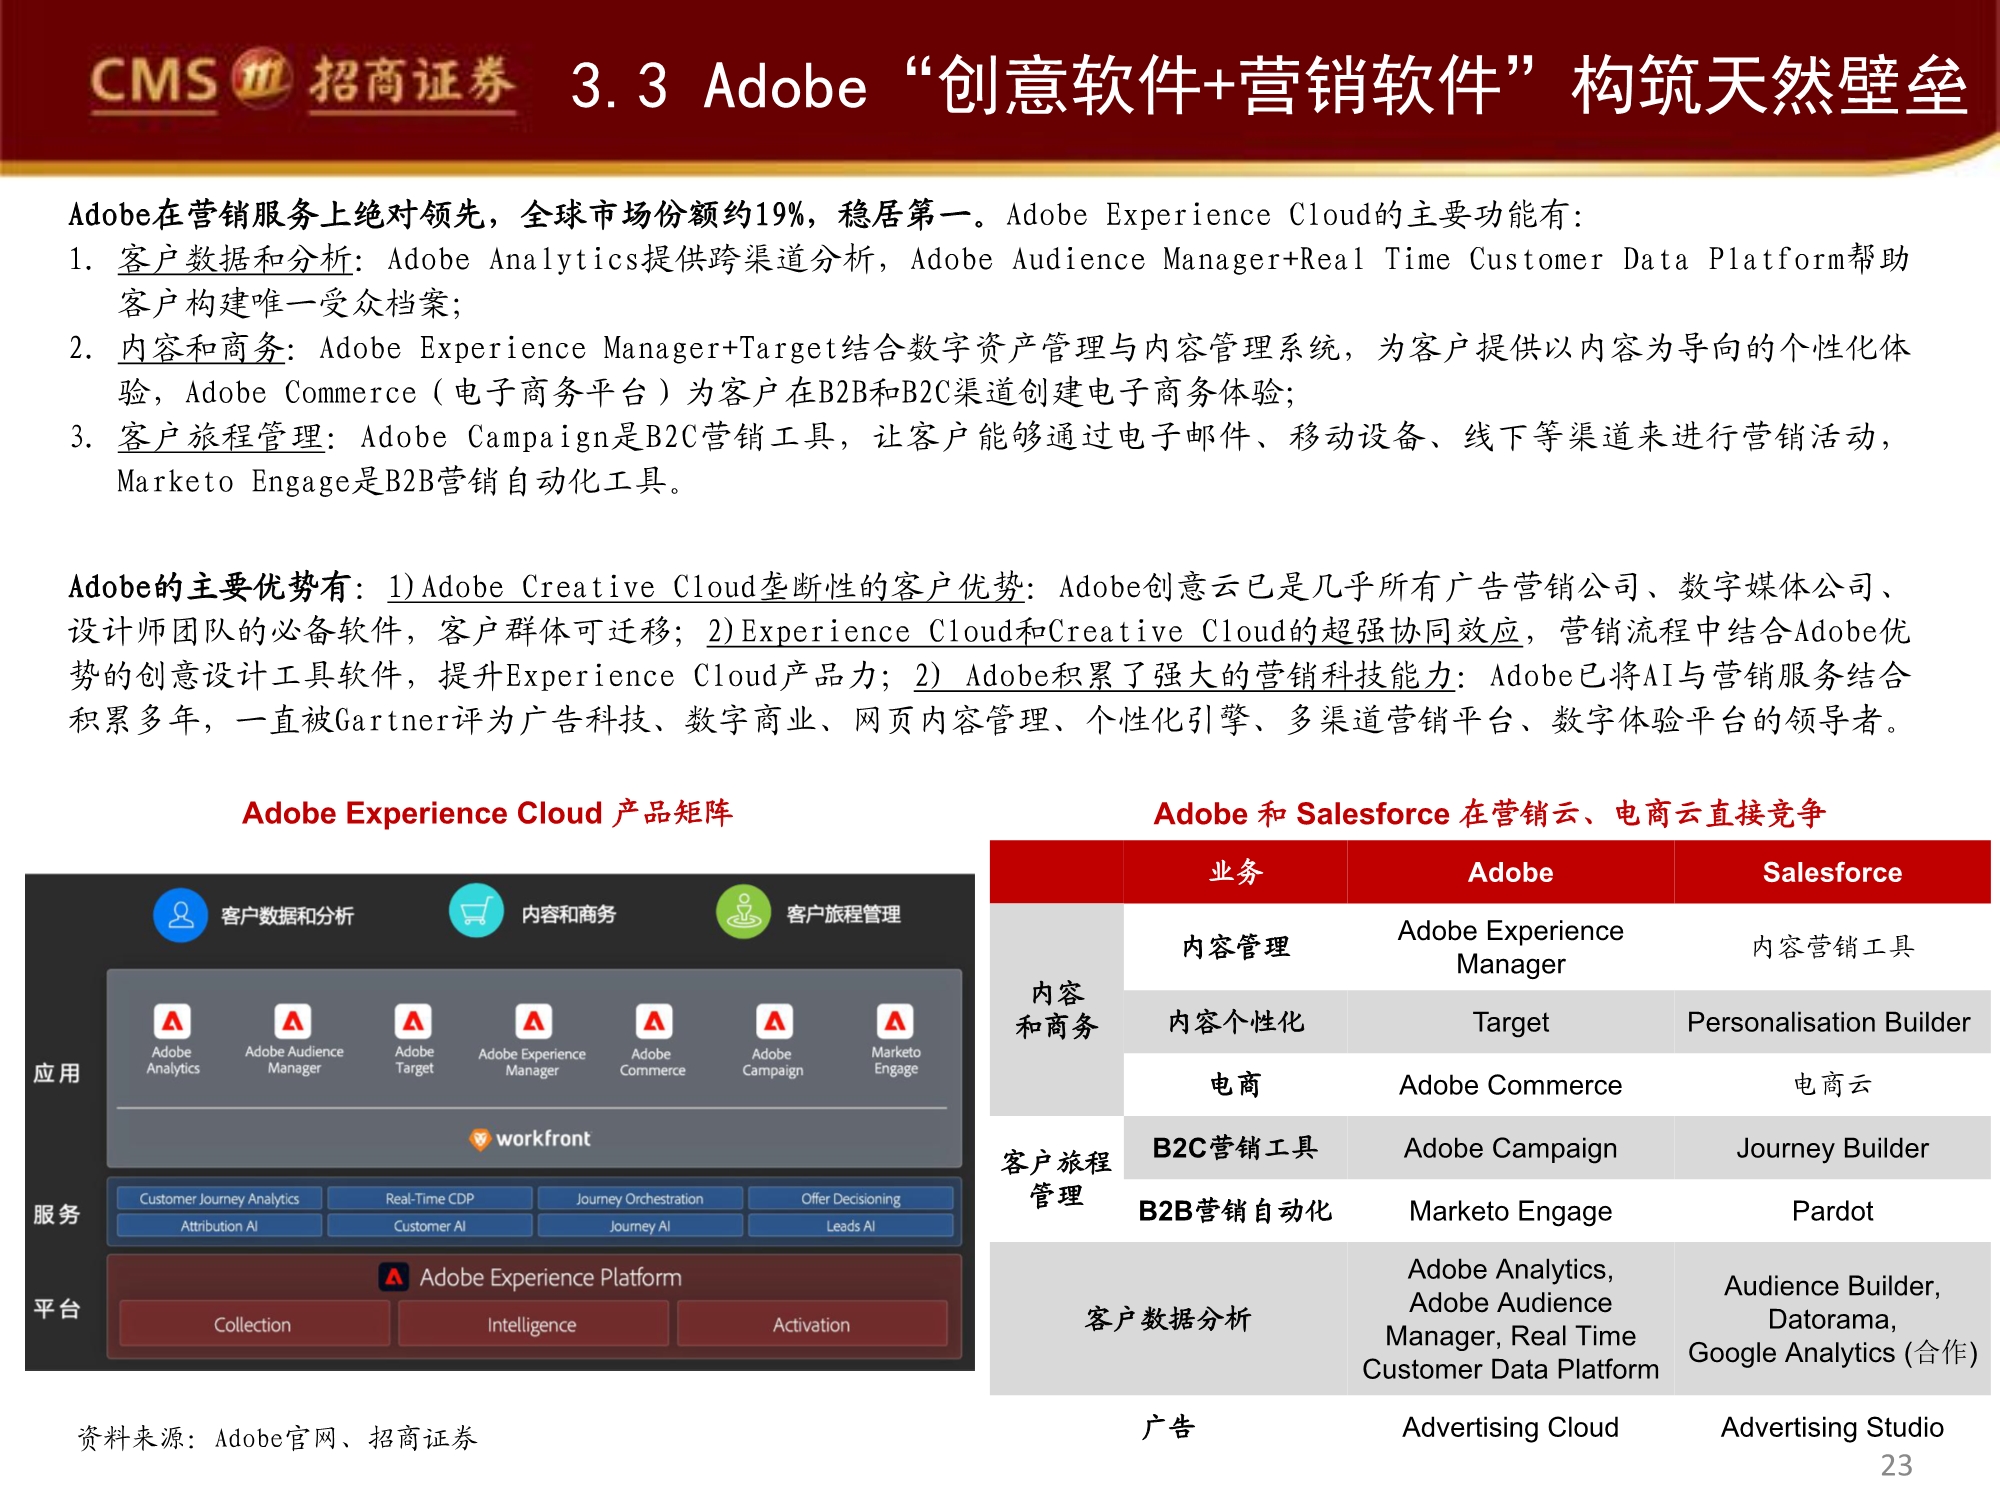Click the Activation platform button

[812, 1324]
